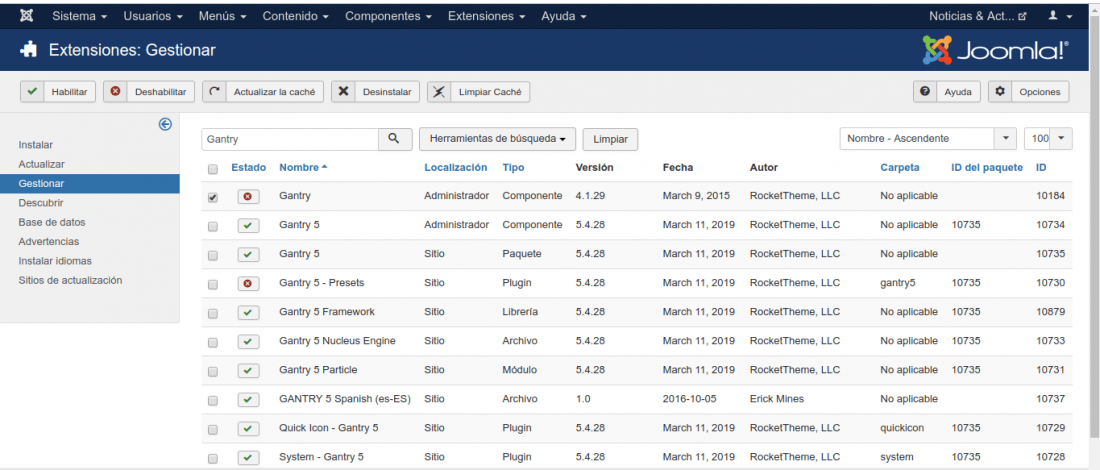Image resolution: width=1100 pixels, height=470 pixels.
Task: Check the Gantry 5 Particle checkbox
Action: click(x=213, y=371)
